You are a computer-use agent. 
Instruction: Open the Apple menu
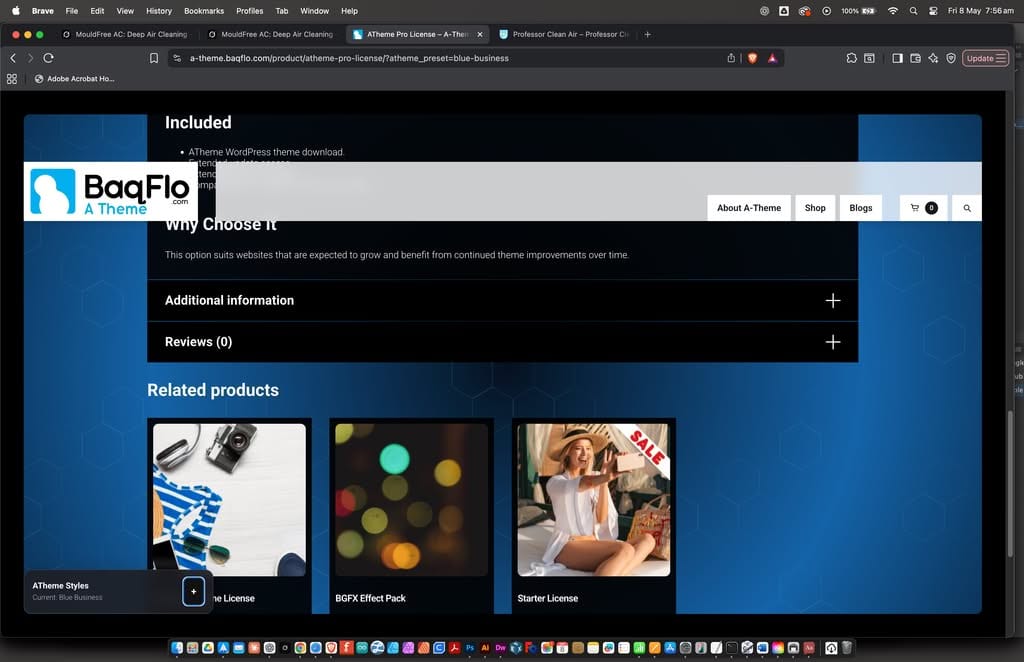pyautogui.click(x=16, y=11)
